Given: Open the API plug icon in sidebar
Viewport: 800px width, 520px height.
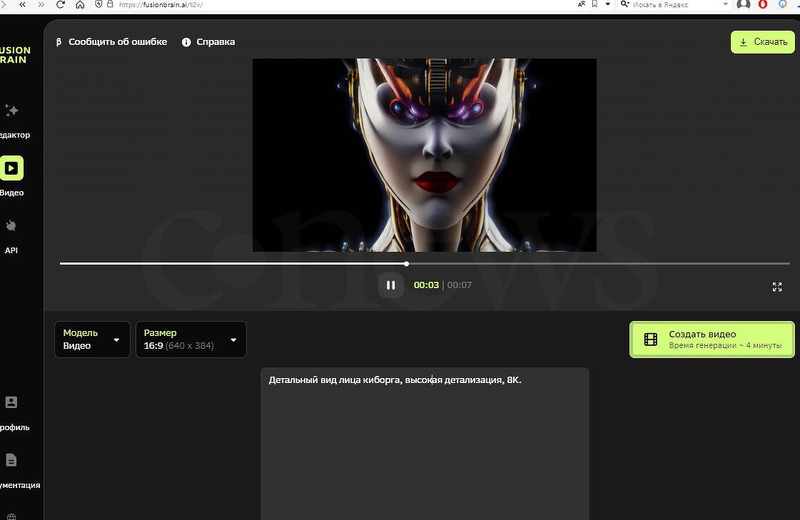Looking at the screenshot, I should pos(12,226).
